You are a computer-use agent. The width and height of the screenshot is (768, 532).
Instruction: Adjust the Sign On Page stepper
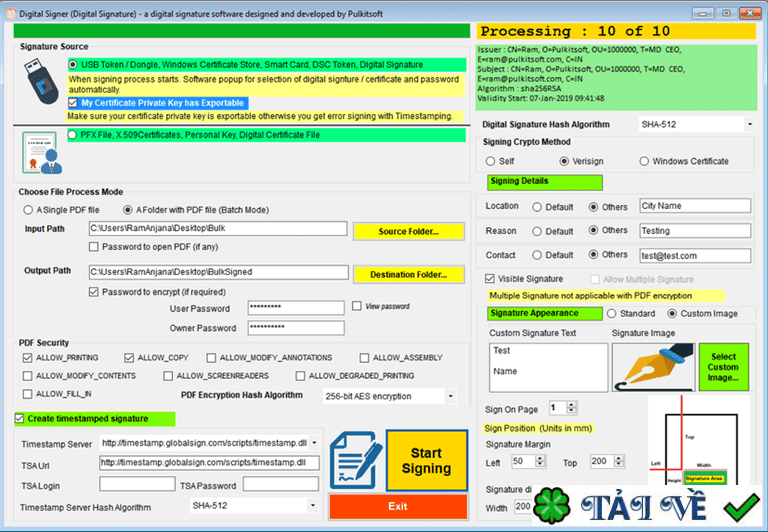point(571,408)
